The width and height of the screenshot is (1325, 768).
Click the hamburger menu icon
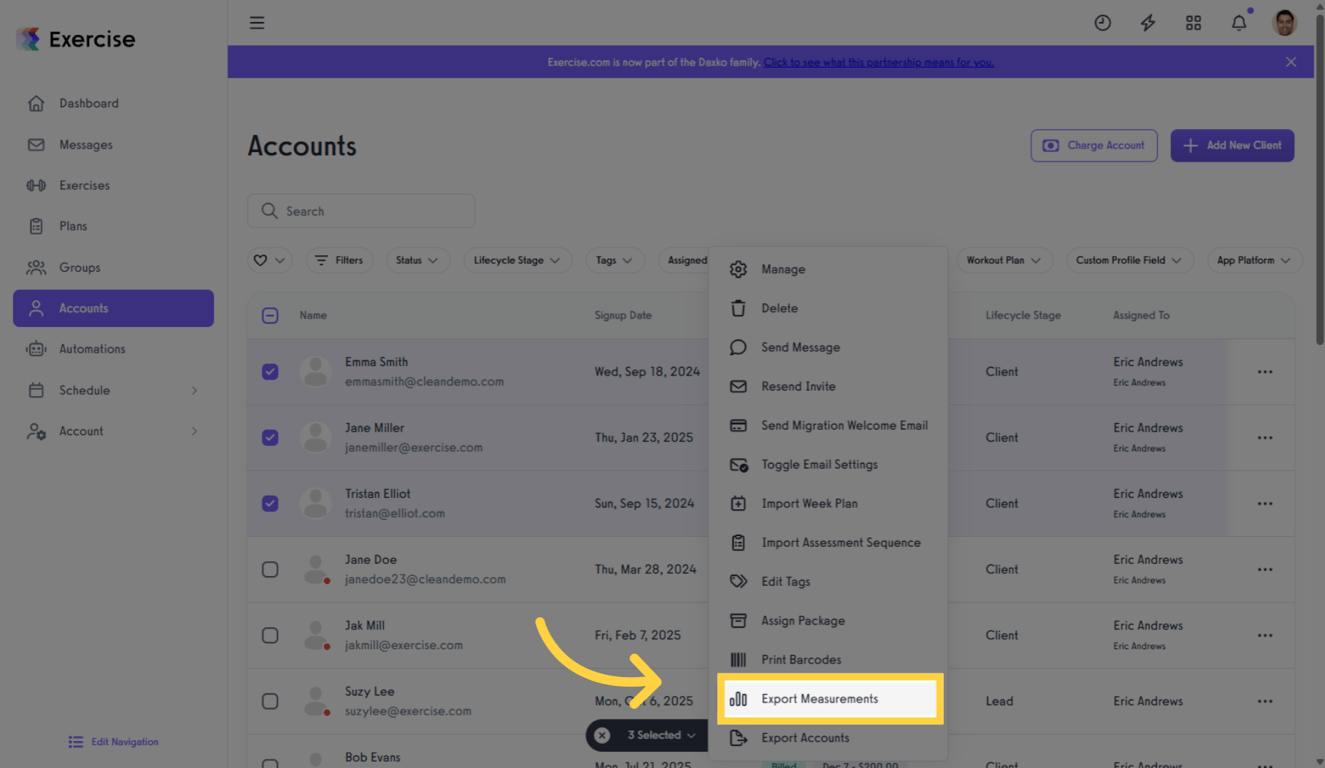[x=257, y=22]
